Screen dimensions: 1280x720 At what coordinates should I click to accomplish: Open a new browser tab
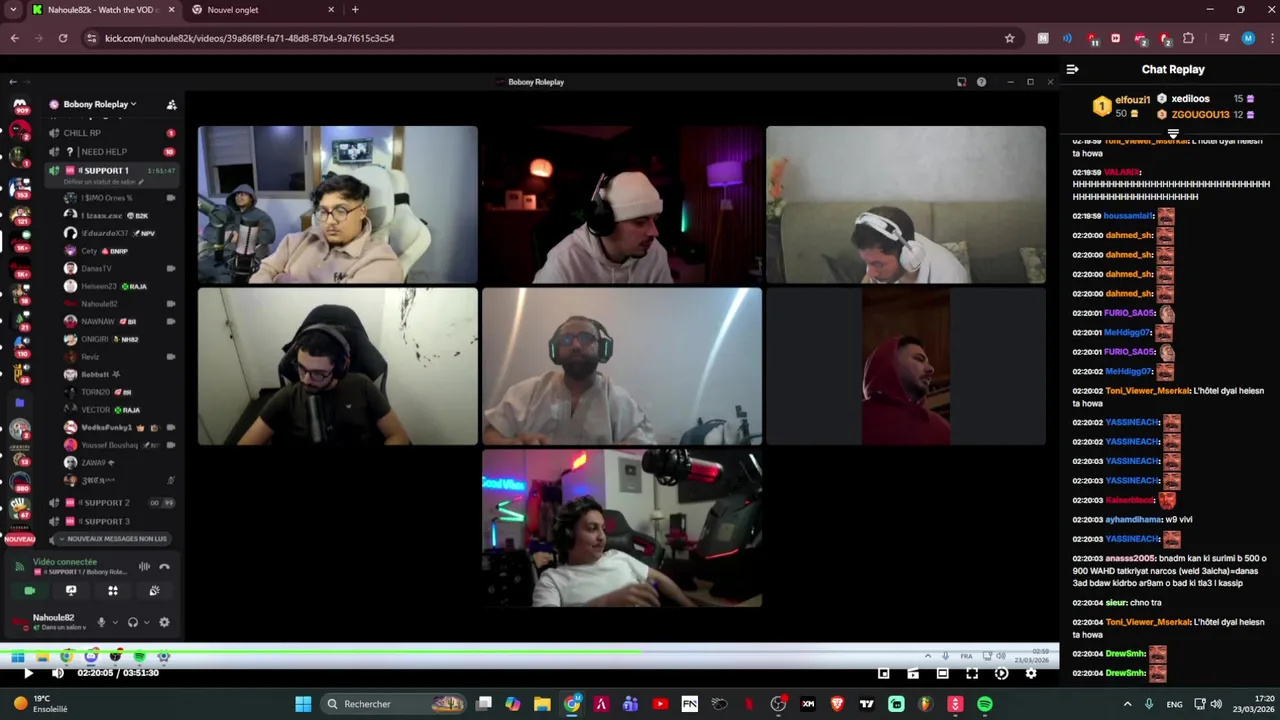(x=354, y=10)
